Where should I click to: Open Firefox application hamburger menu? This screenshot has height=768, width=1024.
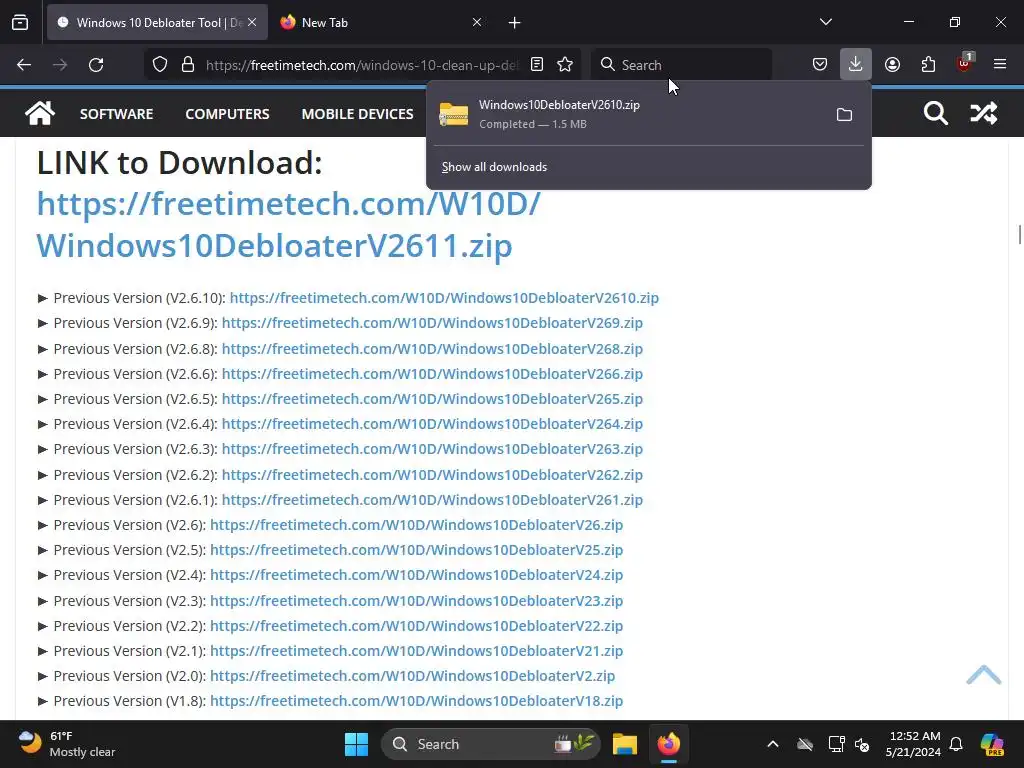coord(1000,65)
